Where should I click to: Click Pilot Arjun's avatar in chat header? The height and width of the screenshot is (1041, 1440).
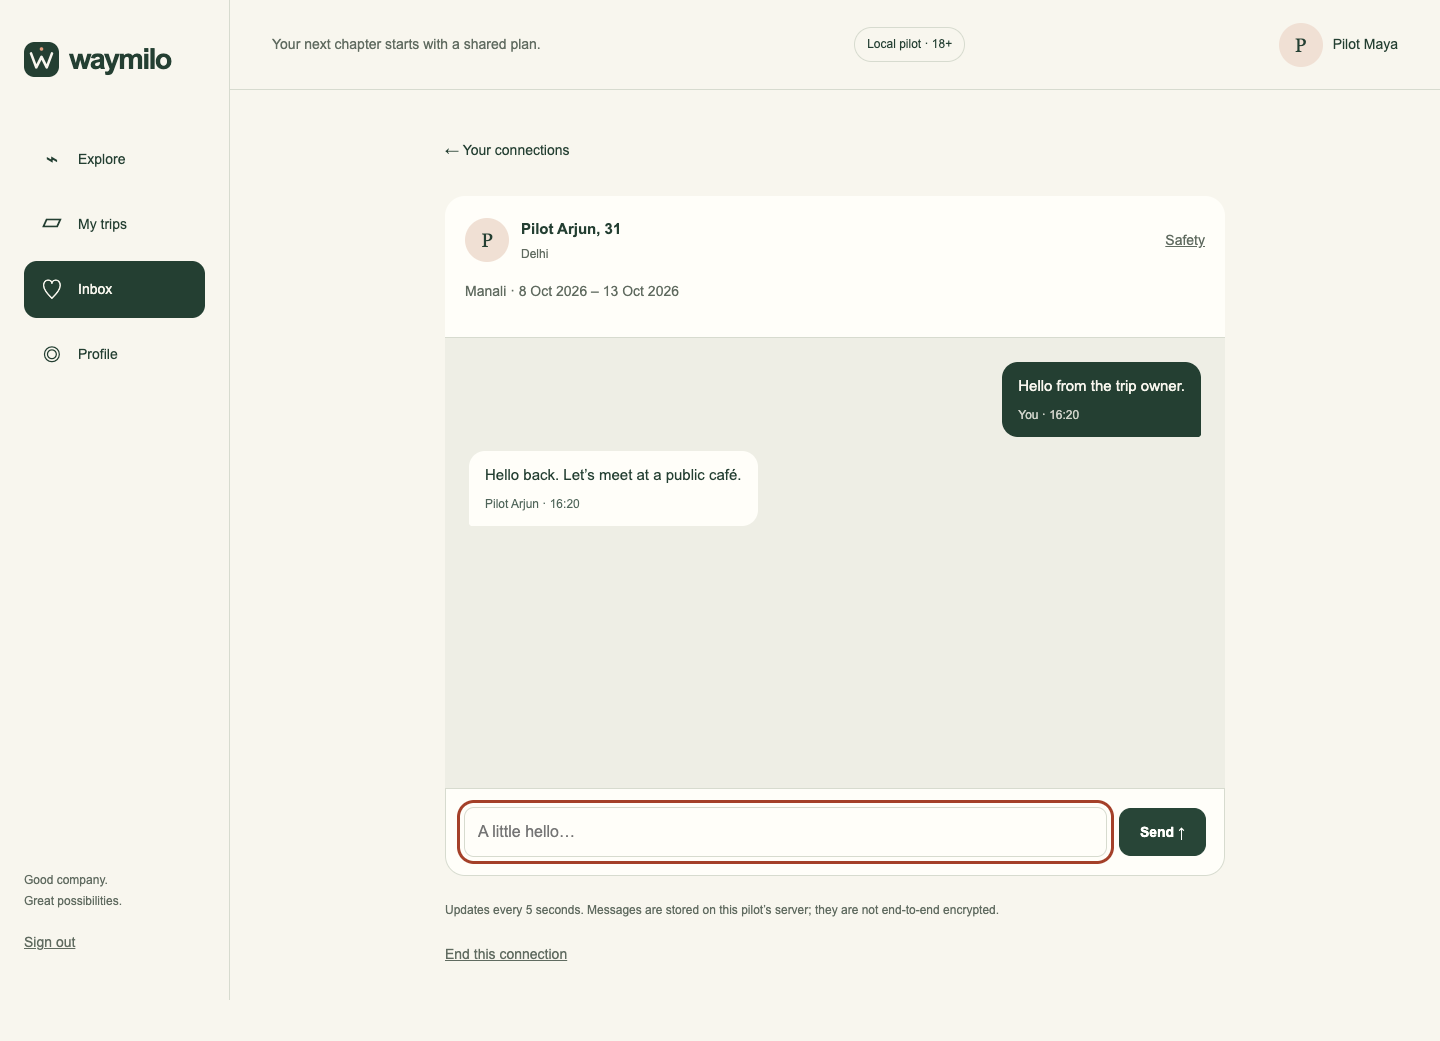coord(487,240)
